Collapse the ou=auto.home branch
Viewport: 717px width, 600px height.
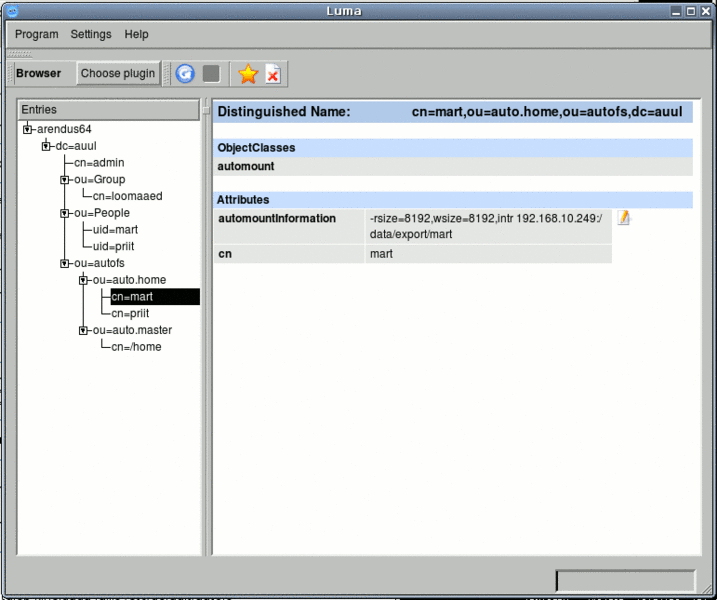point(83,280)
